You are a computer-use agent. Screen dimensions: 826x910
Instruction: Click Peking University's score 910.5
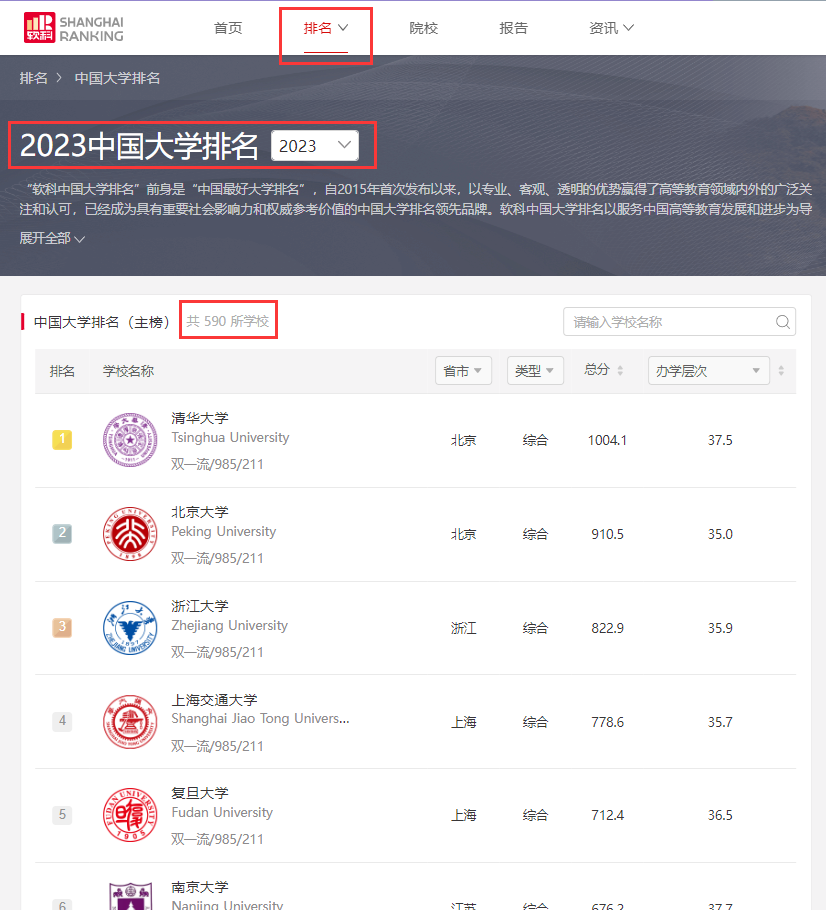tap(607, 535)
